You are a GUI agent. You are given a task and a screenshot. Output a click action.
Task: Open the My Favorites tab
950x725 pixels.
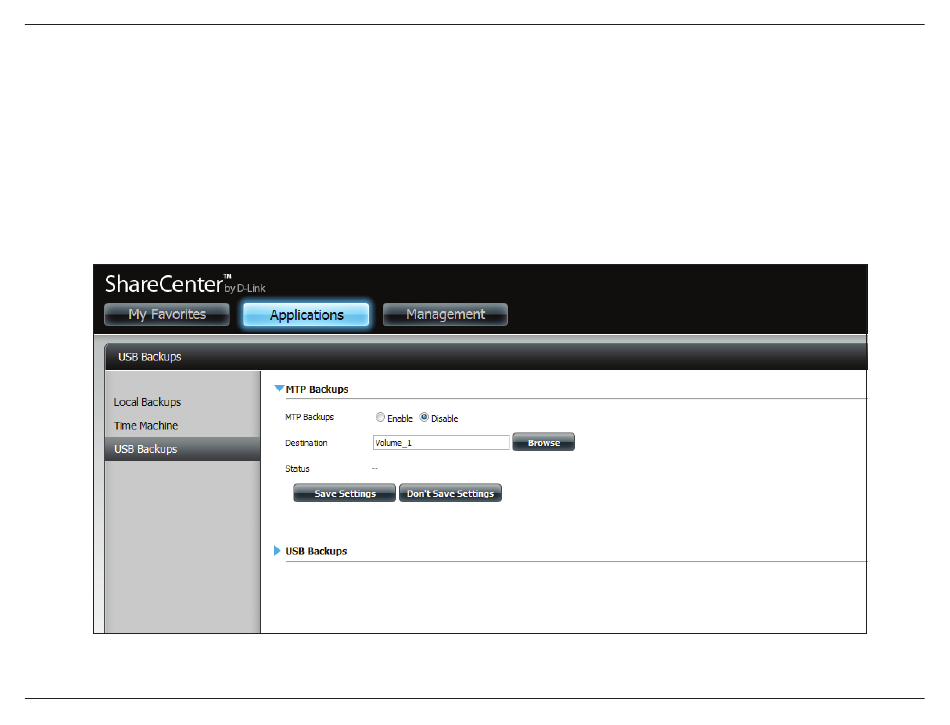[x=167, y=314]
